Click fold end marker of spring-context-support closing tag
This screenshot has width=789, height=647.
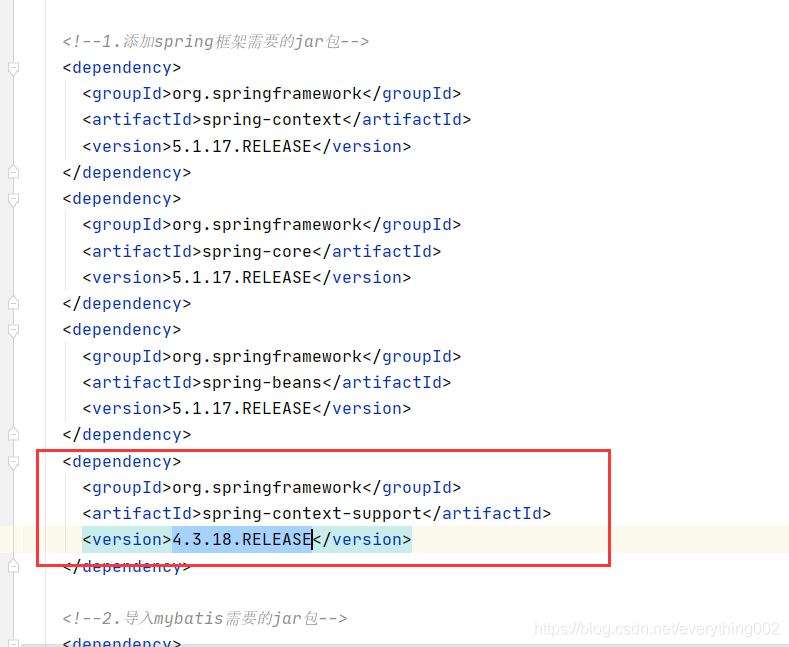click(14, 566)
